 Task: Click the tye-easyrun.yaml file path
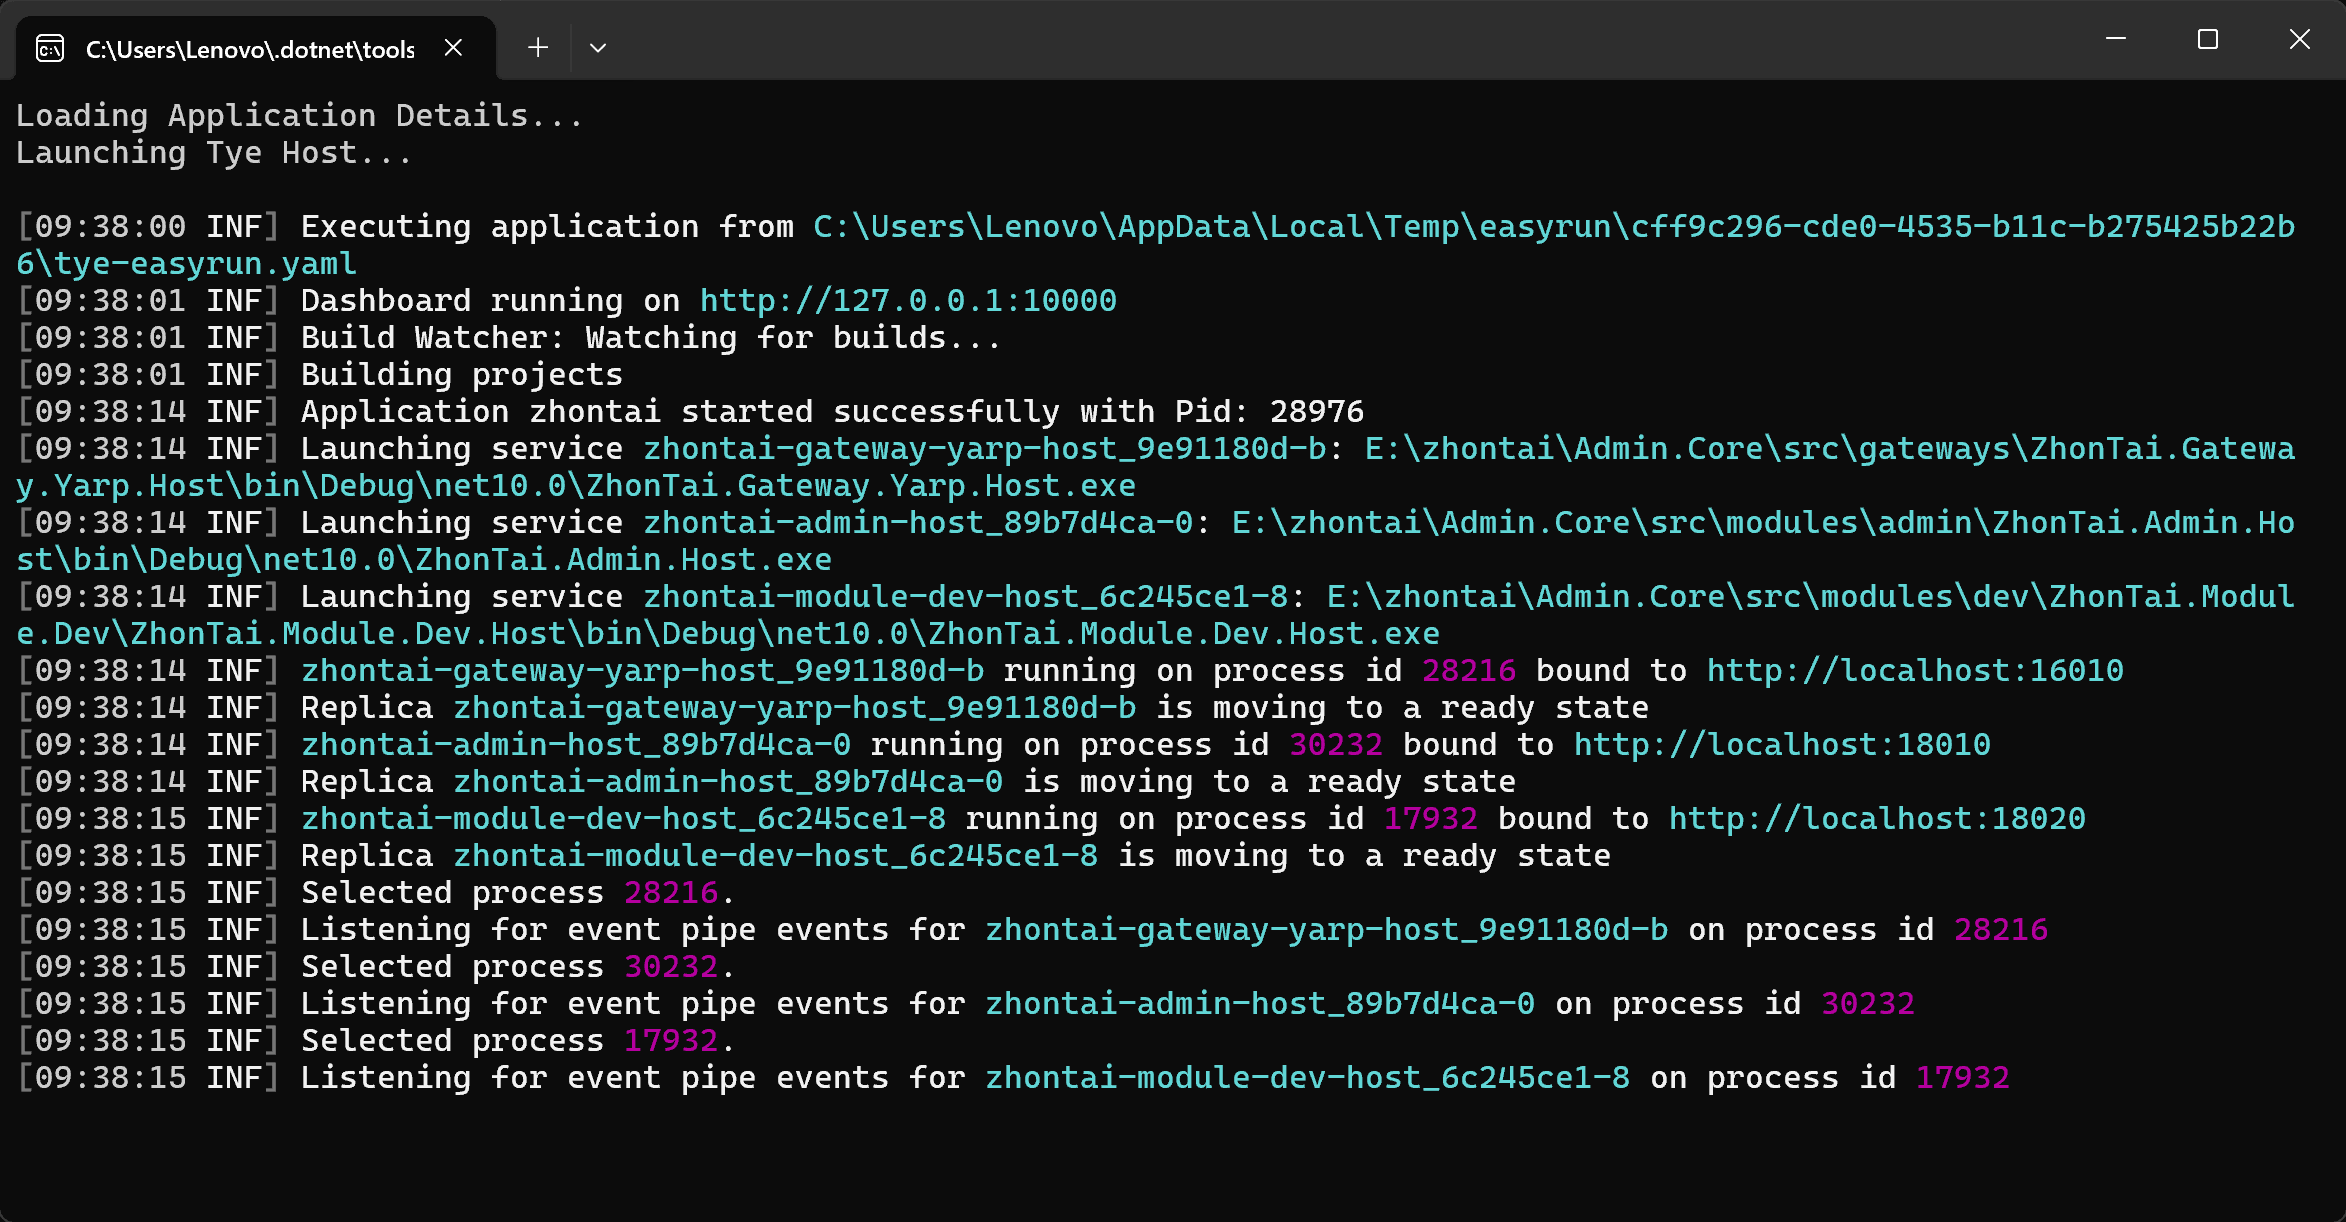point(205,264)
